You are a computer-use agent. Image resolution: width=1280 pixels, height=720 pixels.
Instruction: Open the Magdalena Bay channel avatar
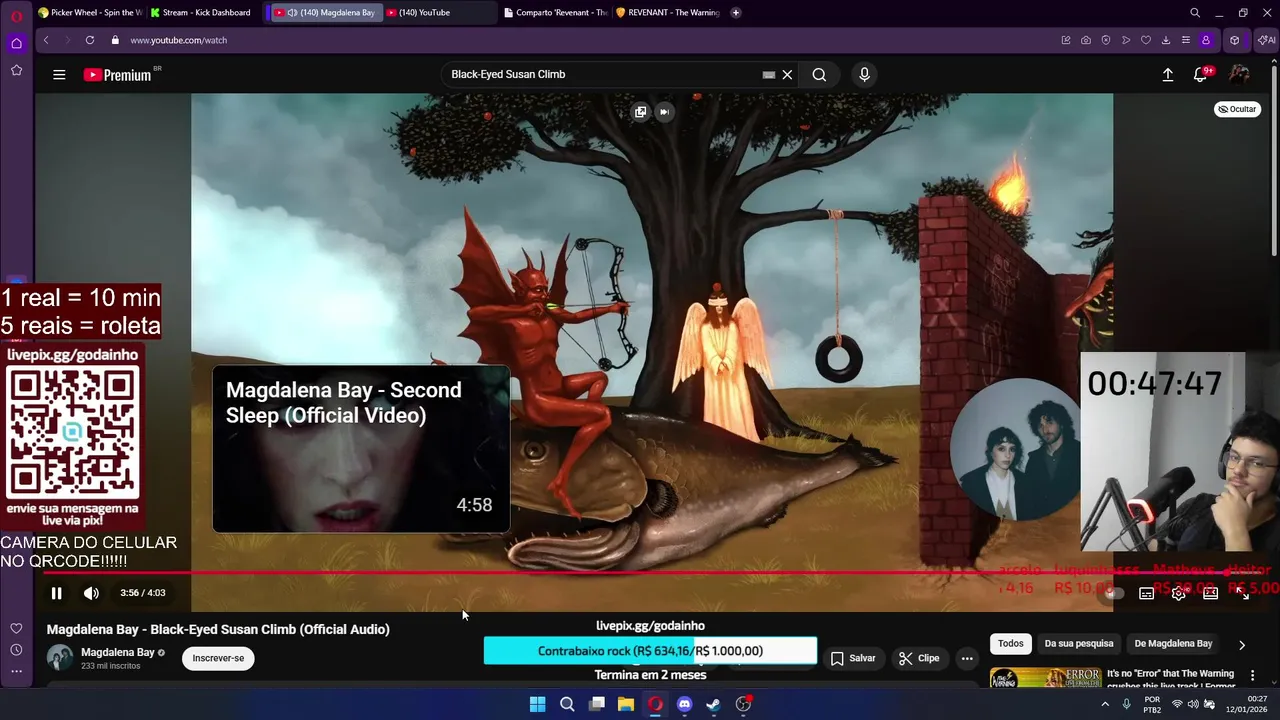tap(60, 657)
